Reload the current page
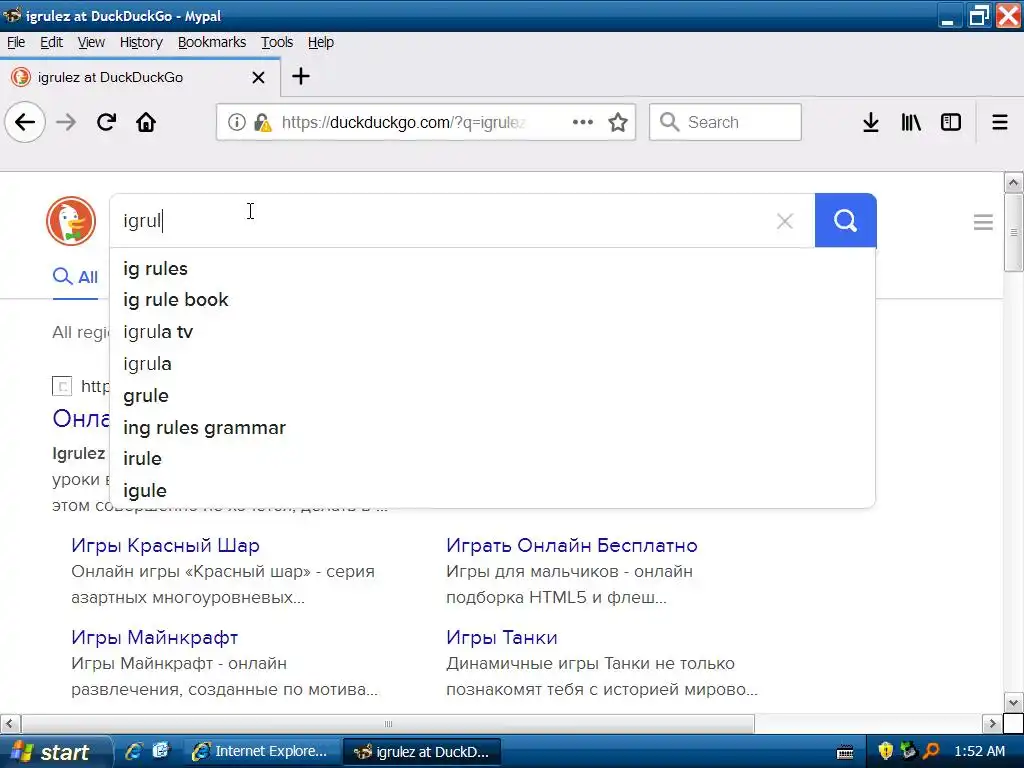This screenshot has height=768, width=1024. coord(106,122)
